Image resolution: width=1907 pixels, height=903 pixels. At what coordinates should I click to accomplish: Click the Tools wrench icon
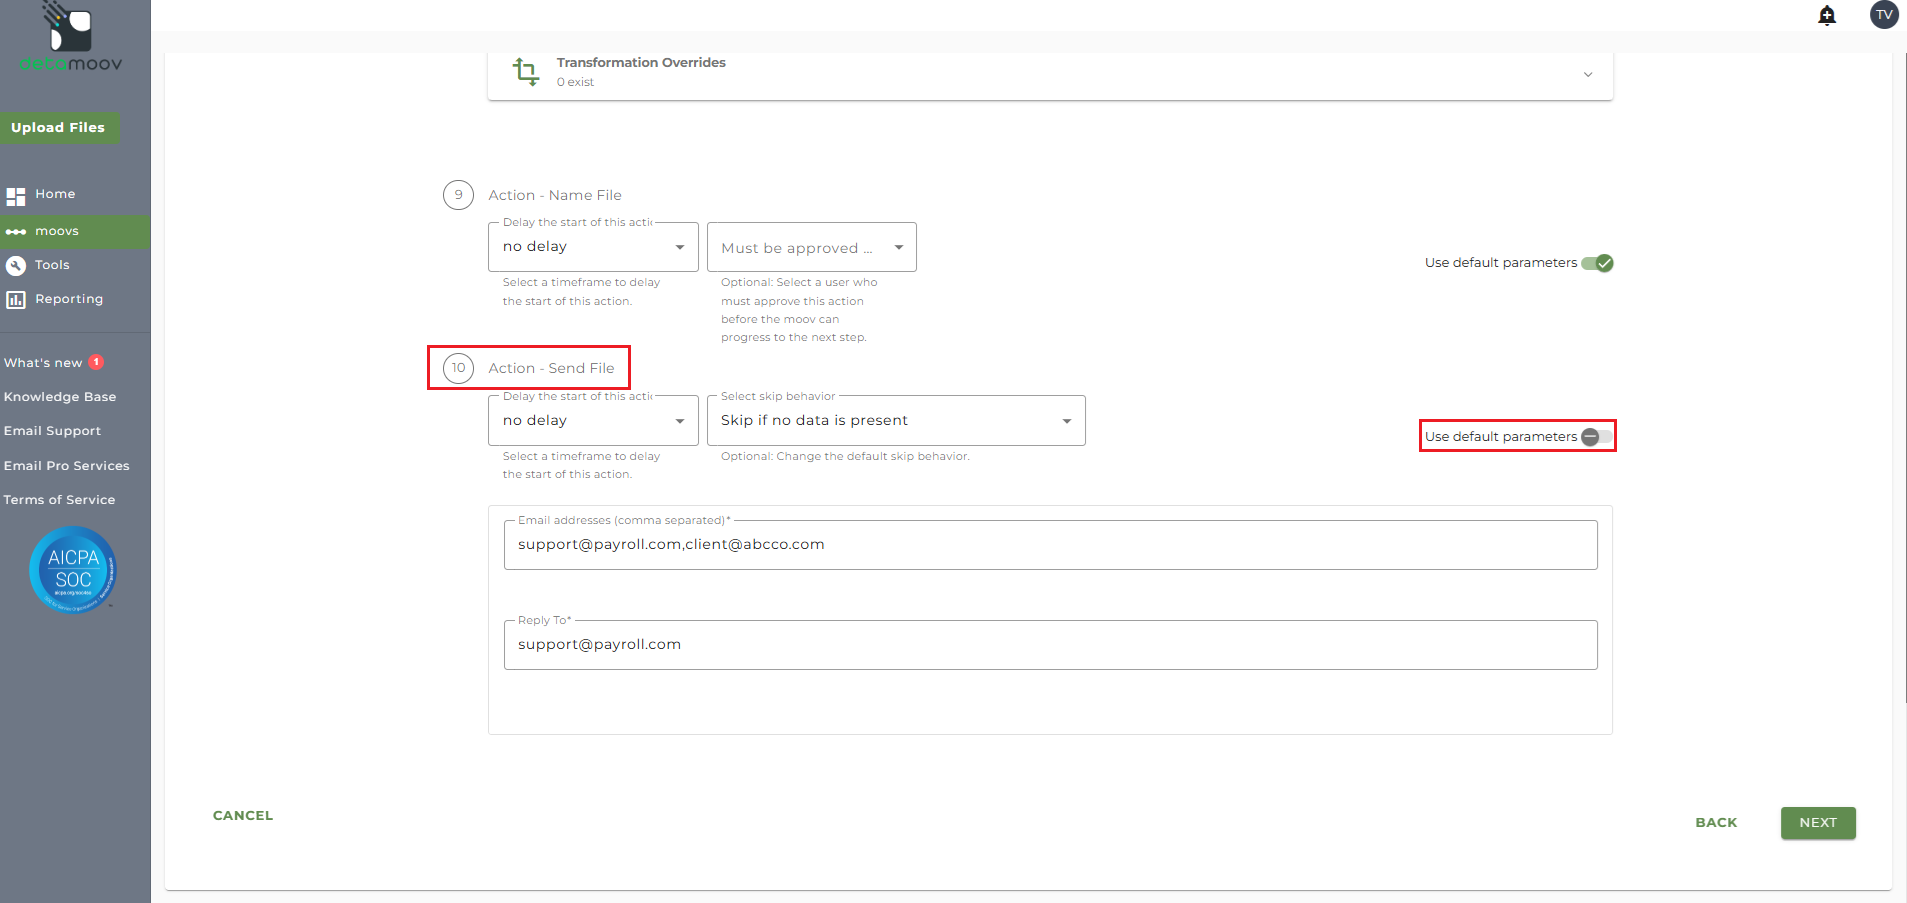pos(16,266)
